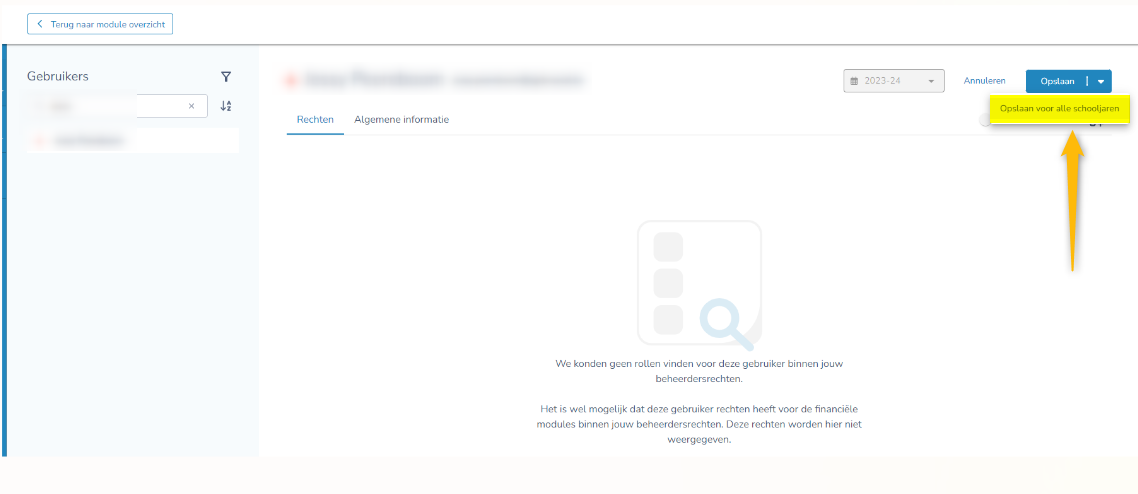Expand the arrow beside the Opslaan button
Screen dimensions: 1138x494
tap(1100, 81)
